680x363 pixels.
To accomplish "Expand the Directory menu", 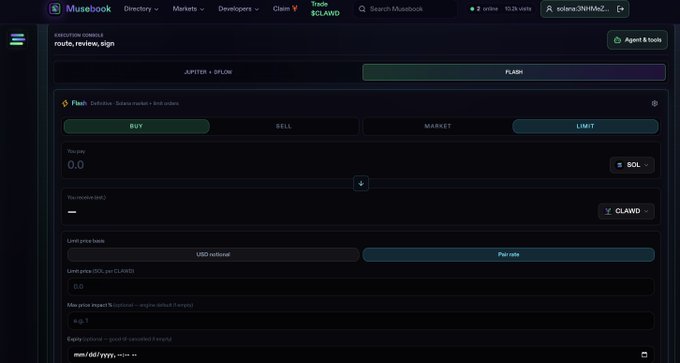I will (x=141, y=9).
